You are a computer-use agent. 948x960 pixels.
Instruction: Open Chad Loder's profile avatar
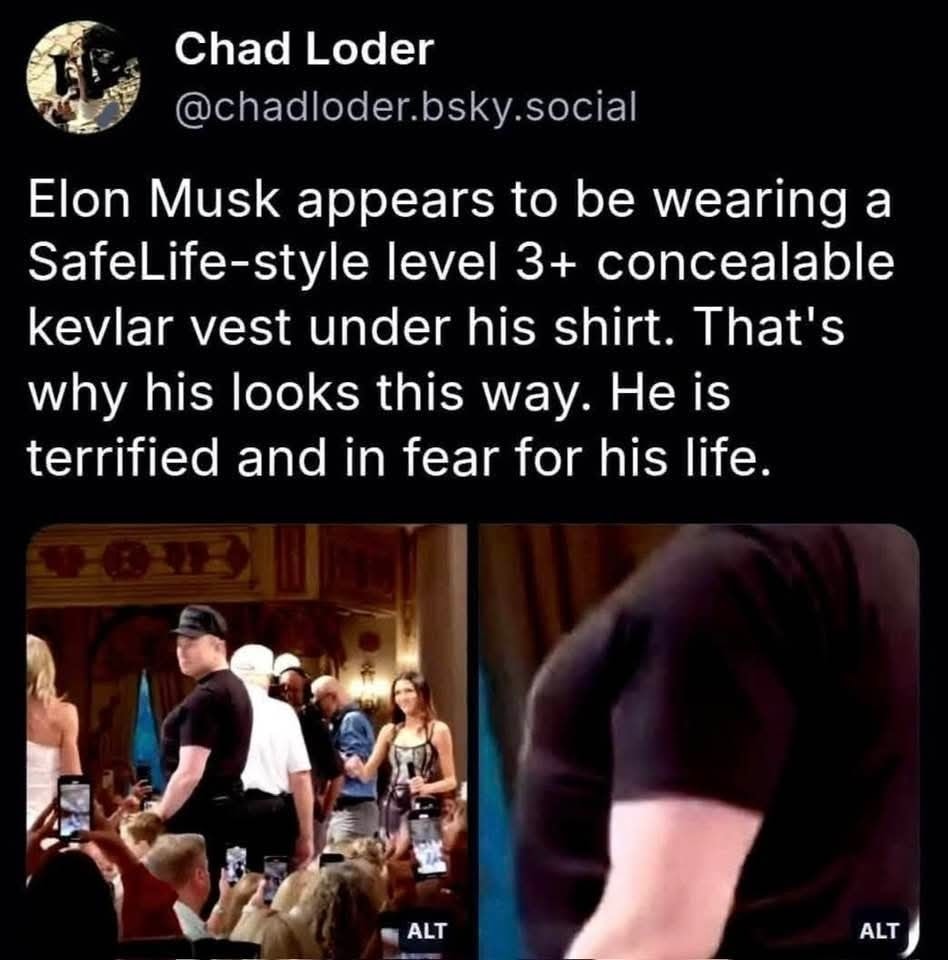(84, 77)
